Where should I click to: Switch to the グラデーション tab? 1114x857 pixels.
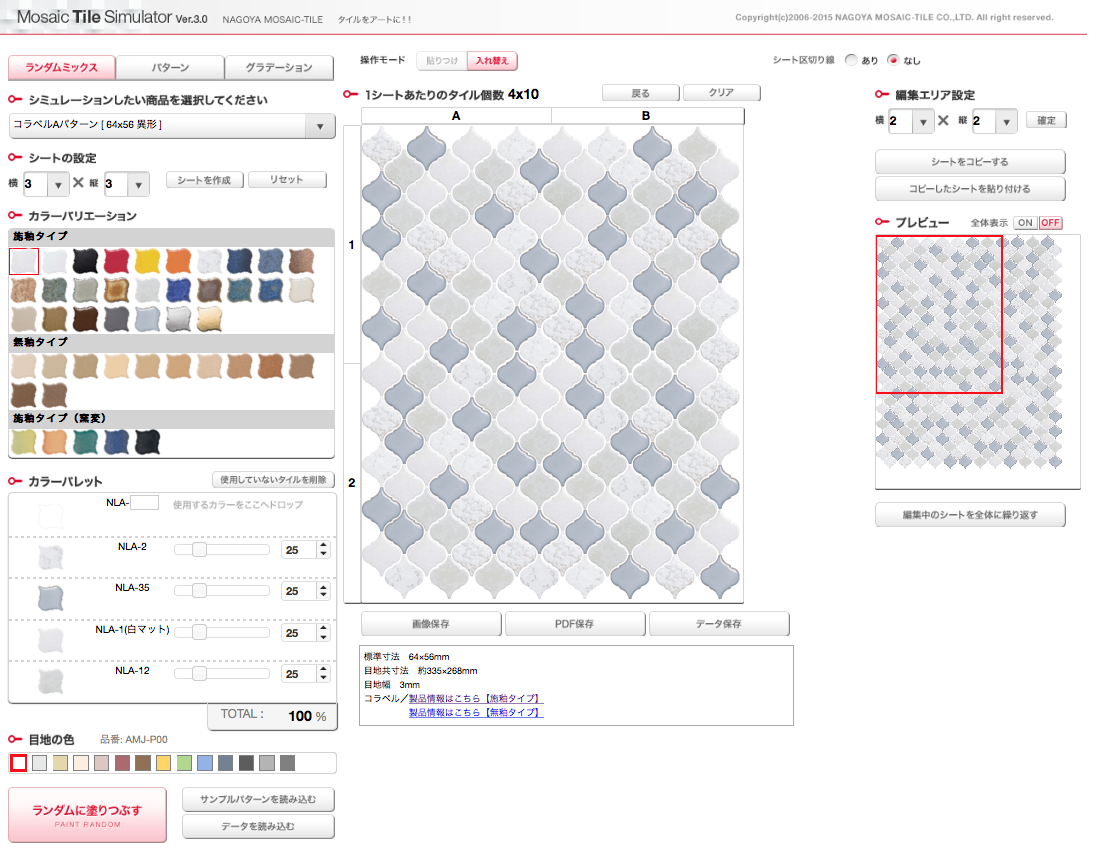(x=281, y=68)
